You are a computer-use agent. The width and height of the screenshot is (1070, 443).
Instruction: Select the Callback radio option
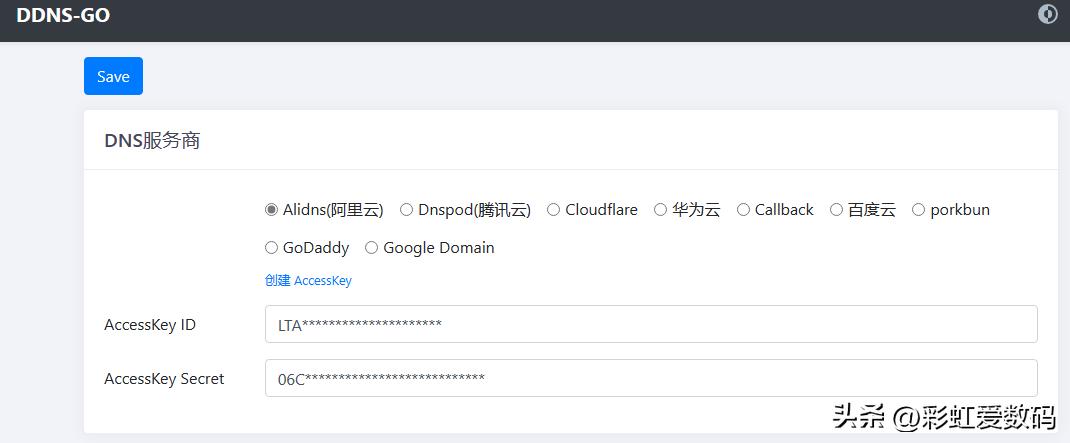tap(743, 210)
